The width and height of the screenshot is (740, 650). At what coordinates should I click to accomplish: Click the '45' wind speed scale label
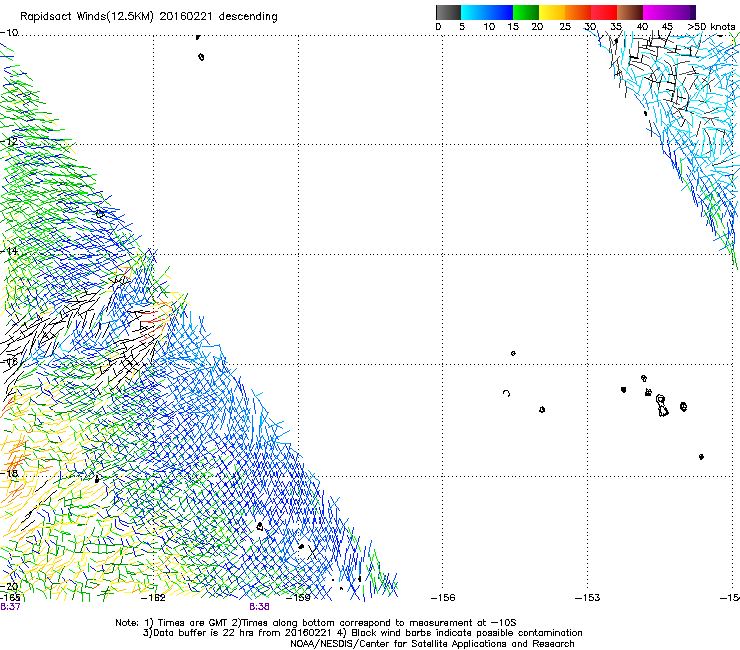667,26
